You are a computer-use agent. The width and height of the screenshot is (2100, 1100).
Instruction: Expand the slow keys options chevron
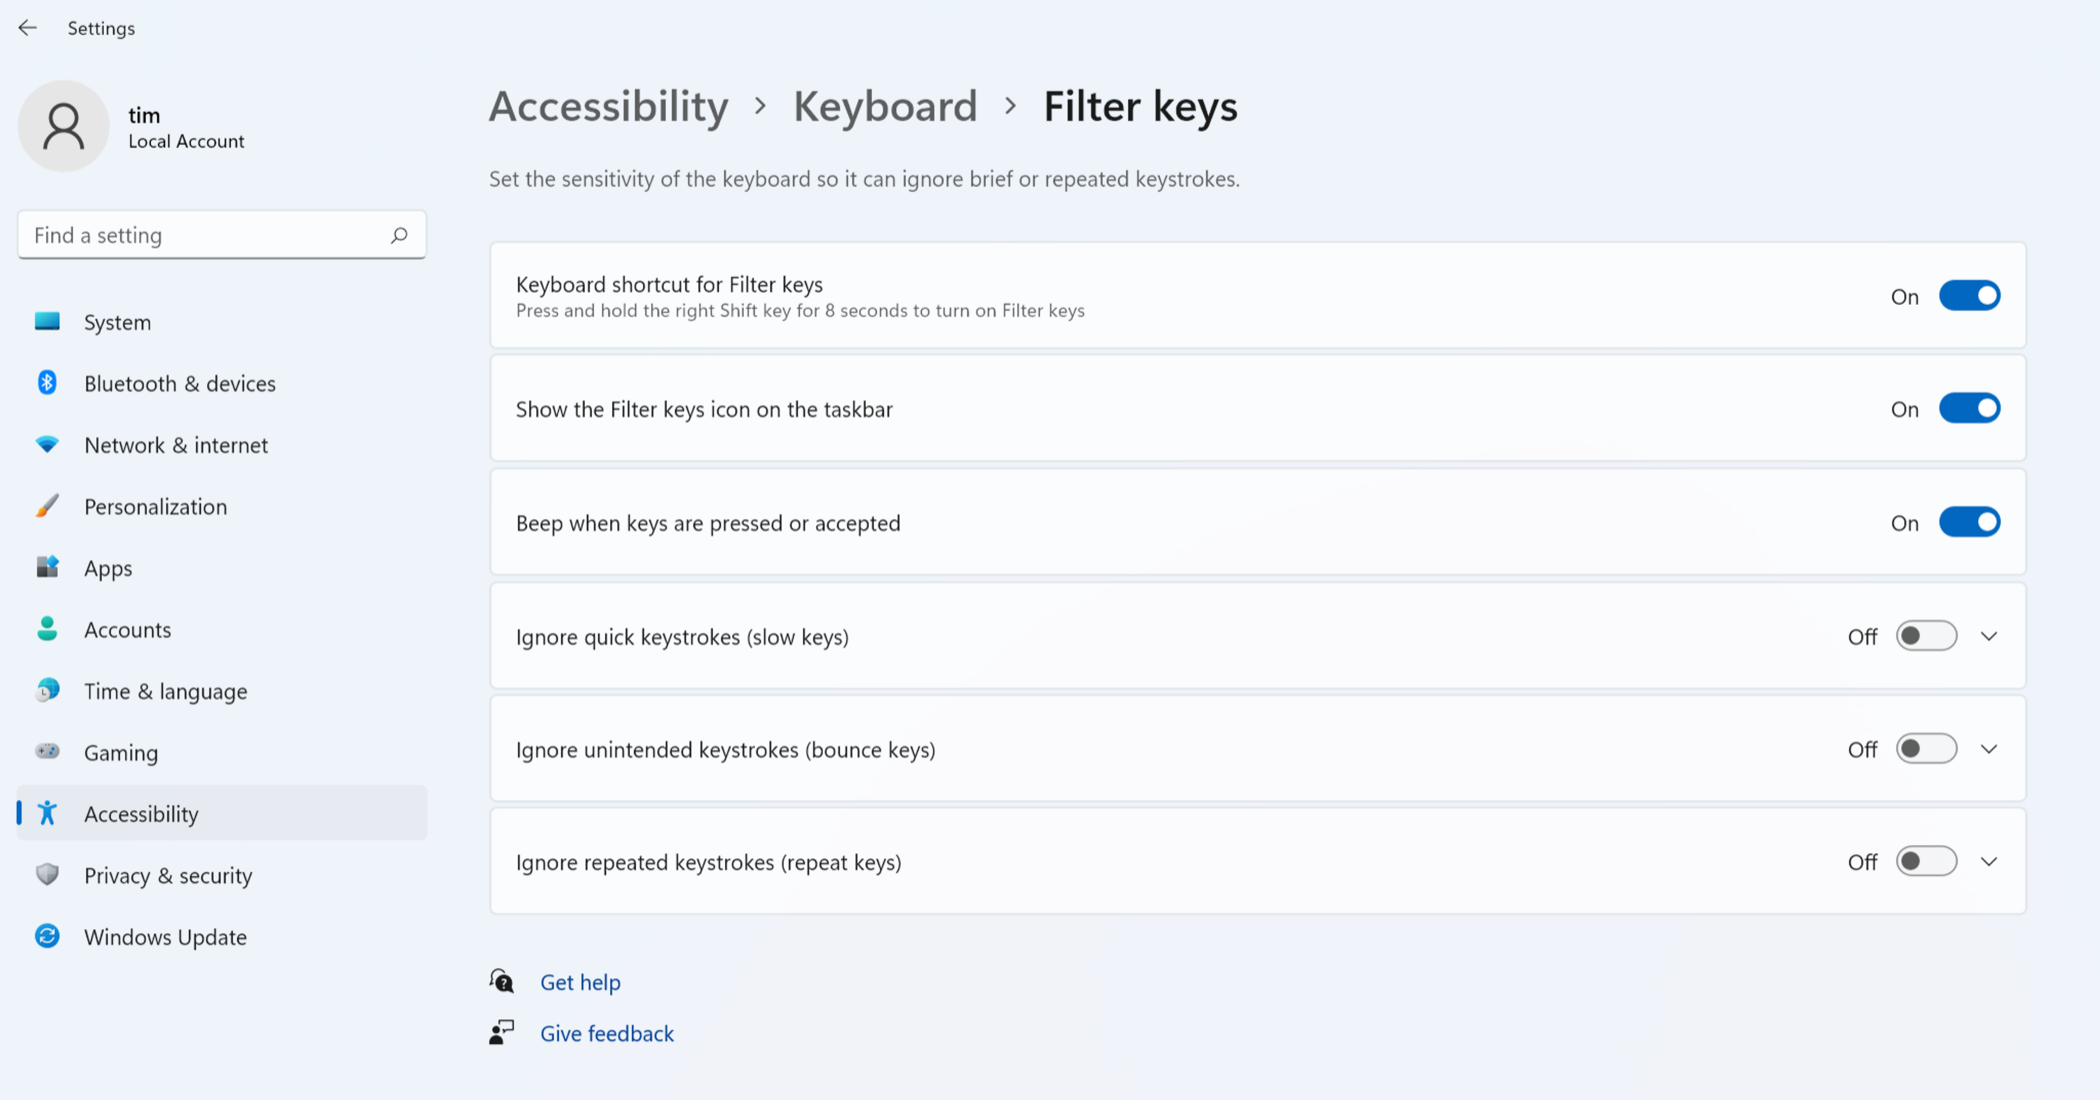pyautogui.click(x=1989, y=636)
